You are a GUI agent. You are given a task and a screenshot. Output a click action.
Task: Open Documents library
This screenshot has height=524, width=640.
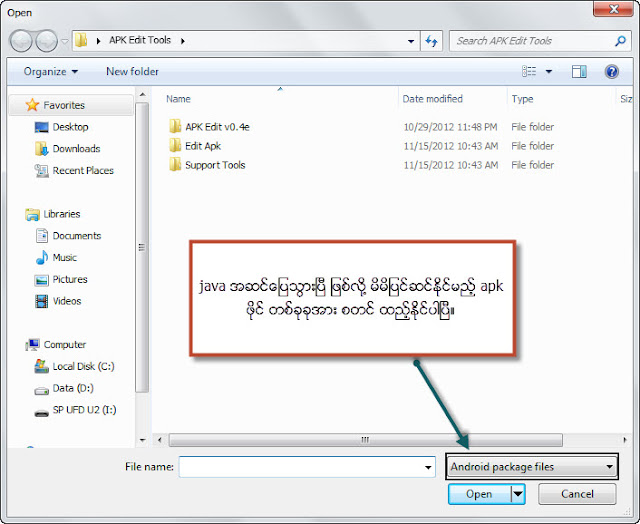[x=77, y=235]
